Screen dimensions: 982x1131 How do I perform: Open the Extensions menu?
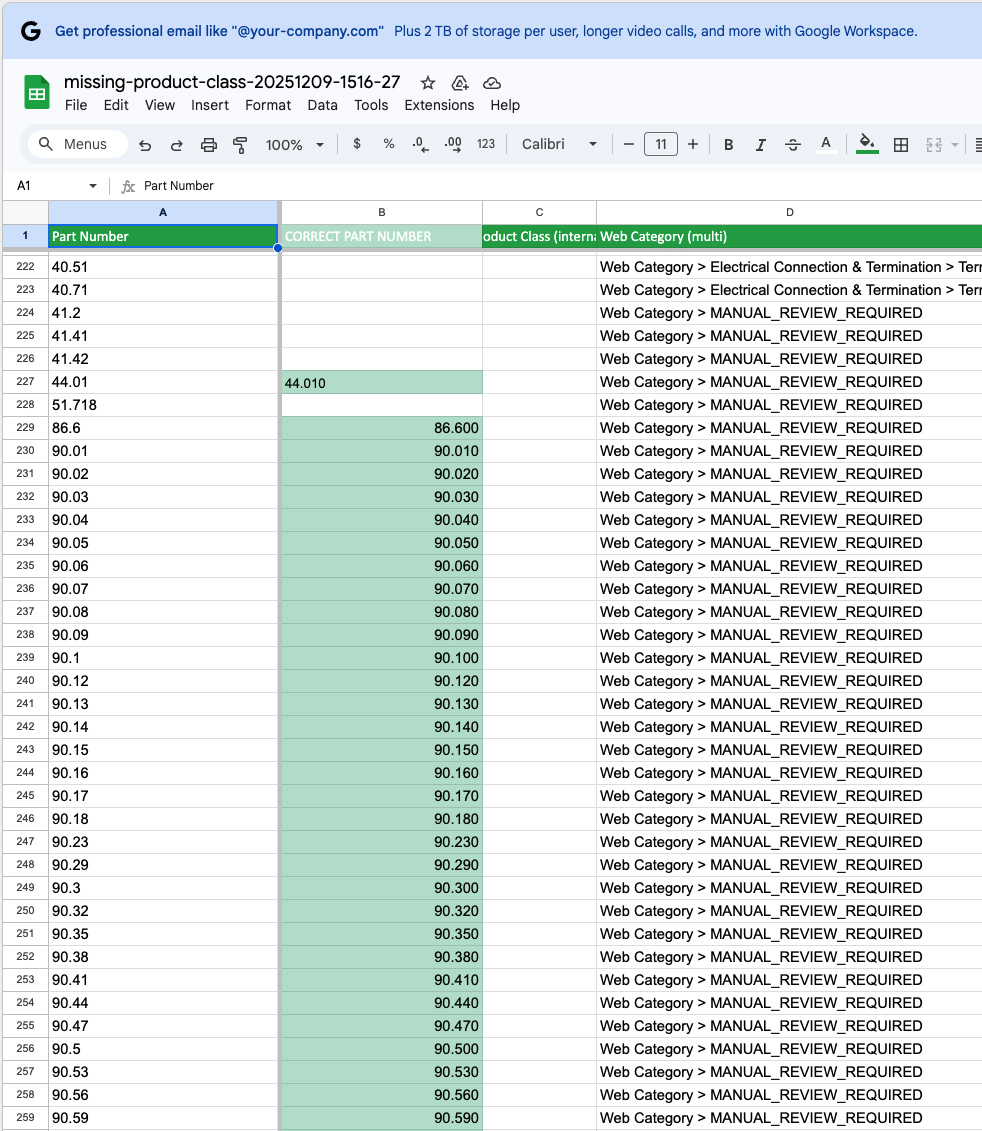[439, 105]
